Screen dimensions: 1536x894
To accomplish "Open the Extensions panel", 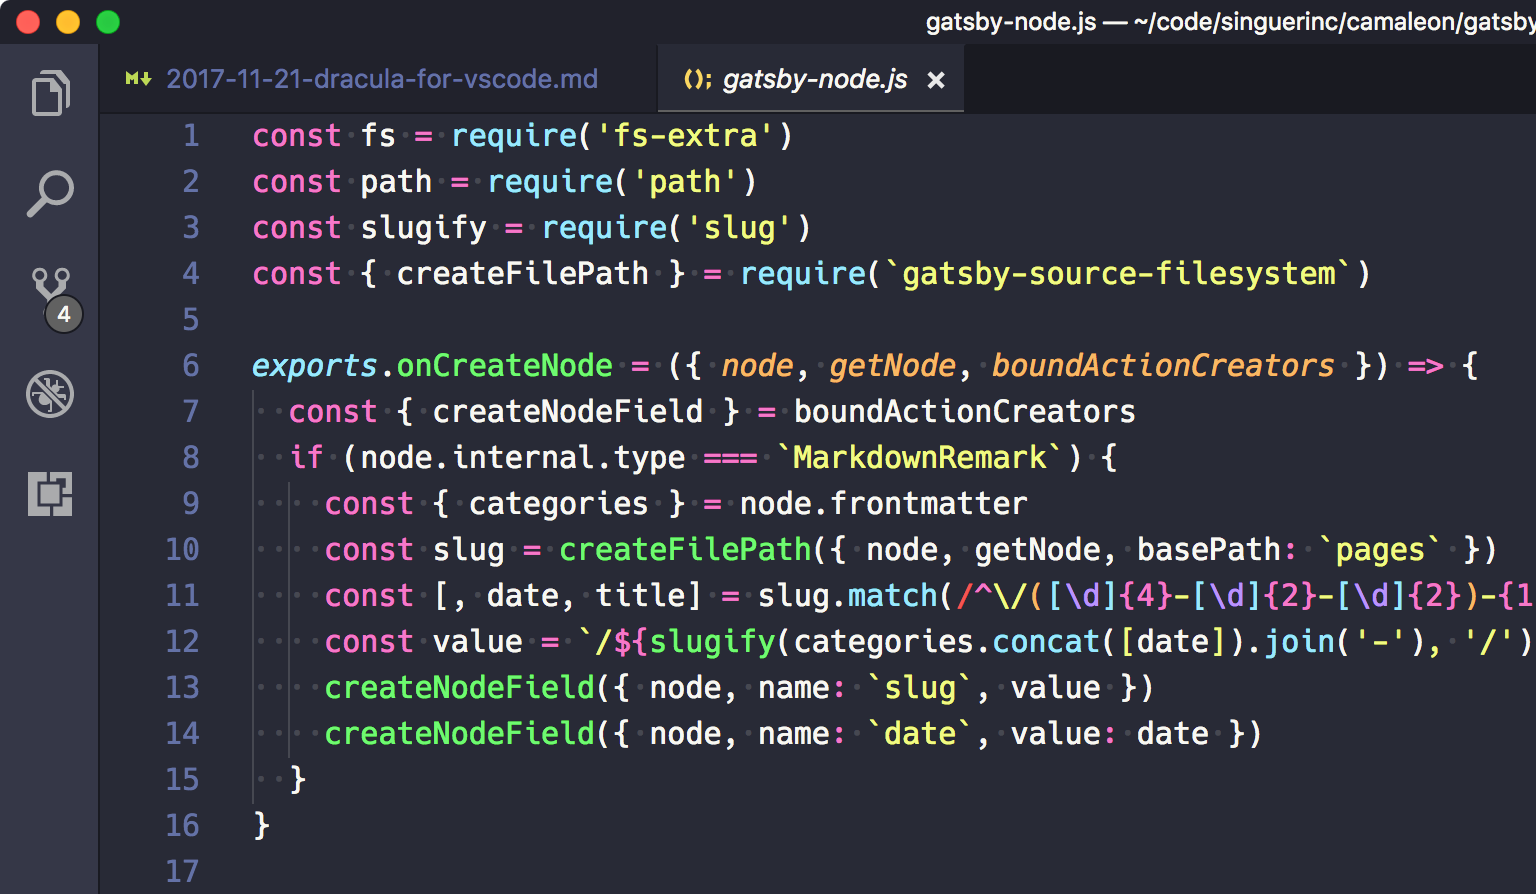I will [x=50, y=494].
